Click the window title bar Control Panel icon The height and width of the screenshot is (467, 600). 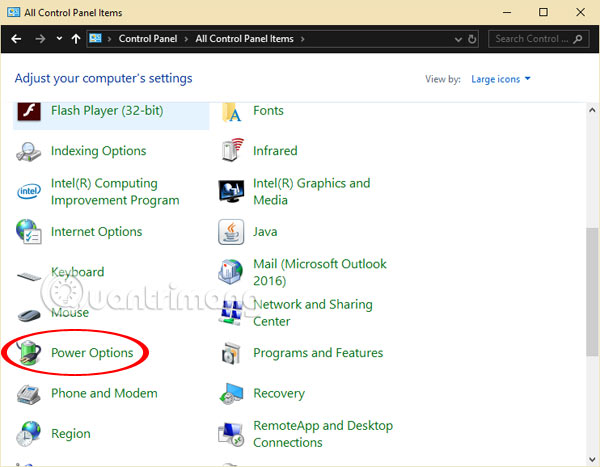13,12
